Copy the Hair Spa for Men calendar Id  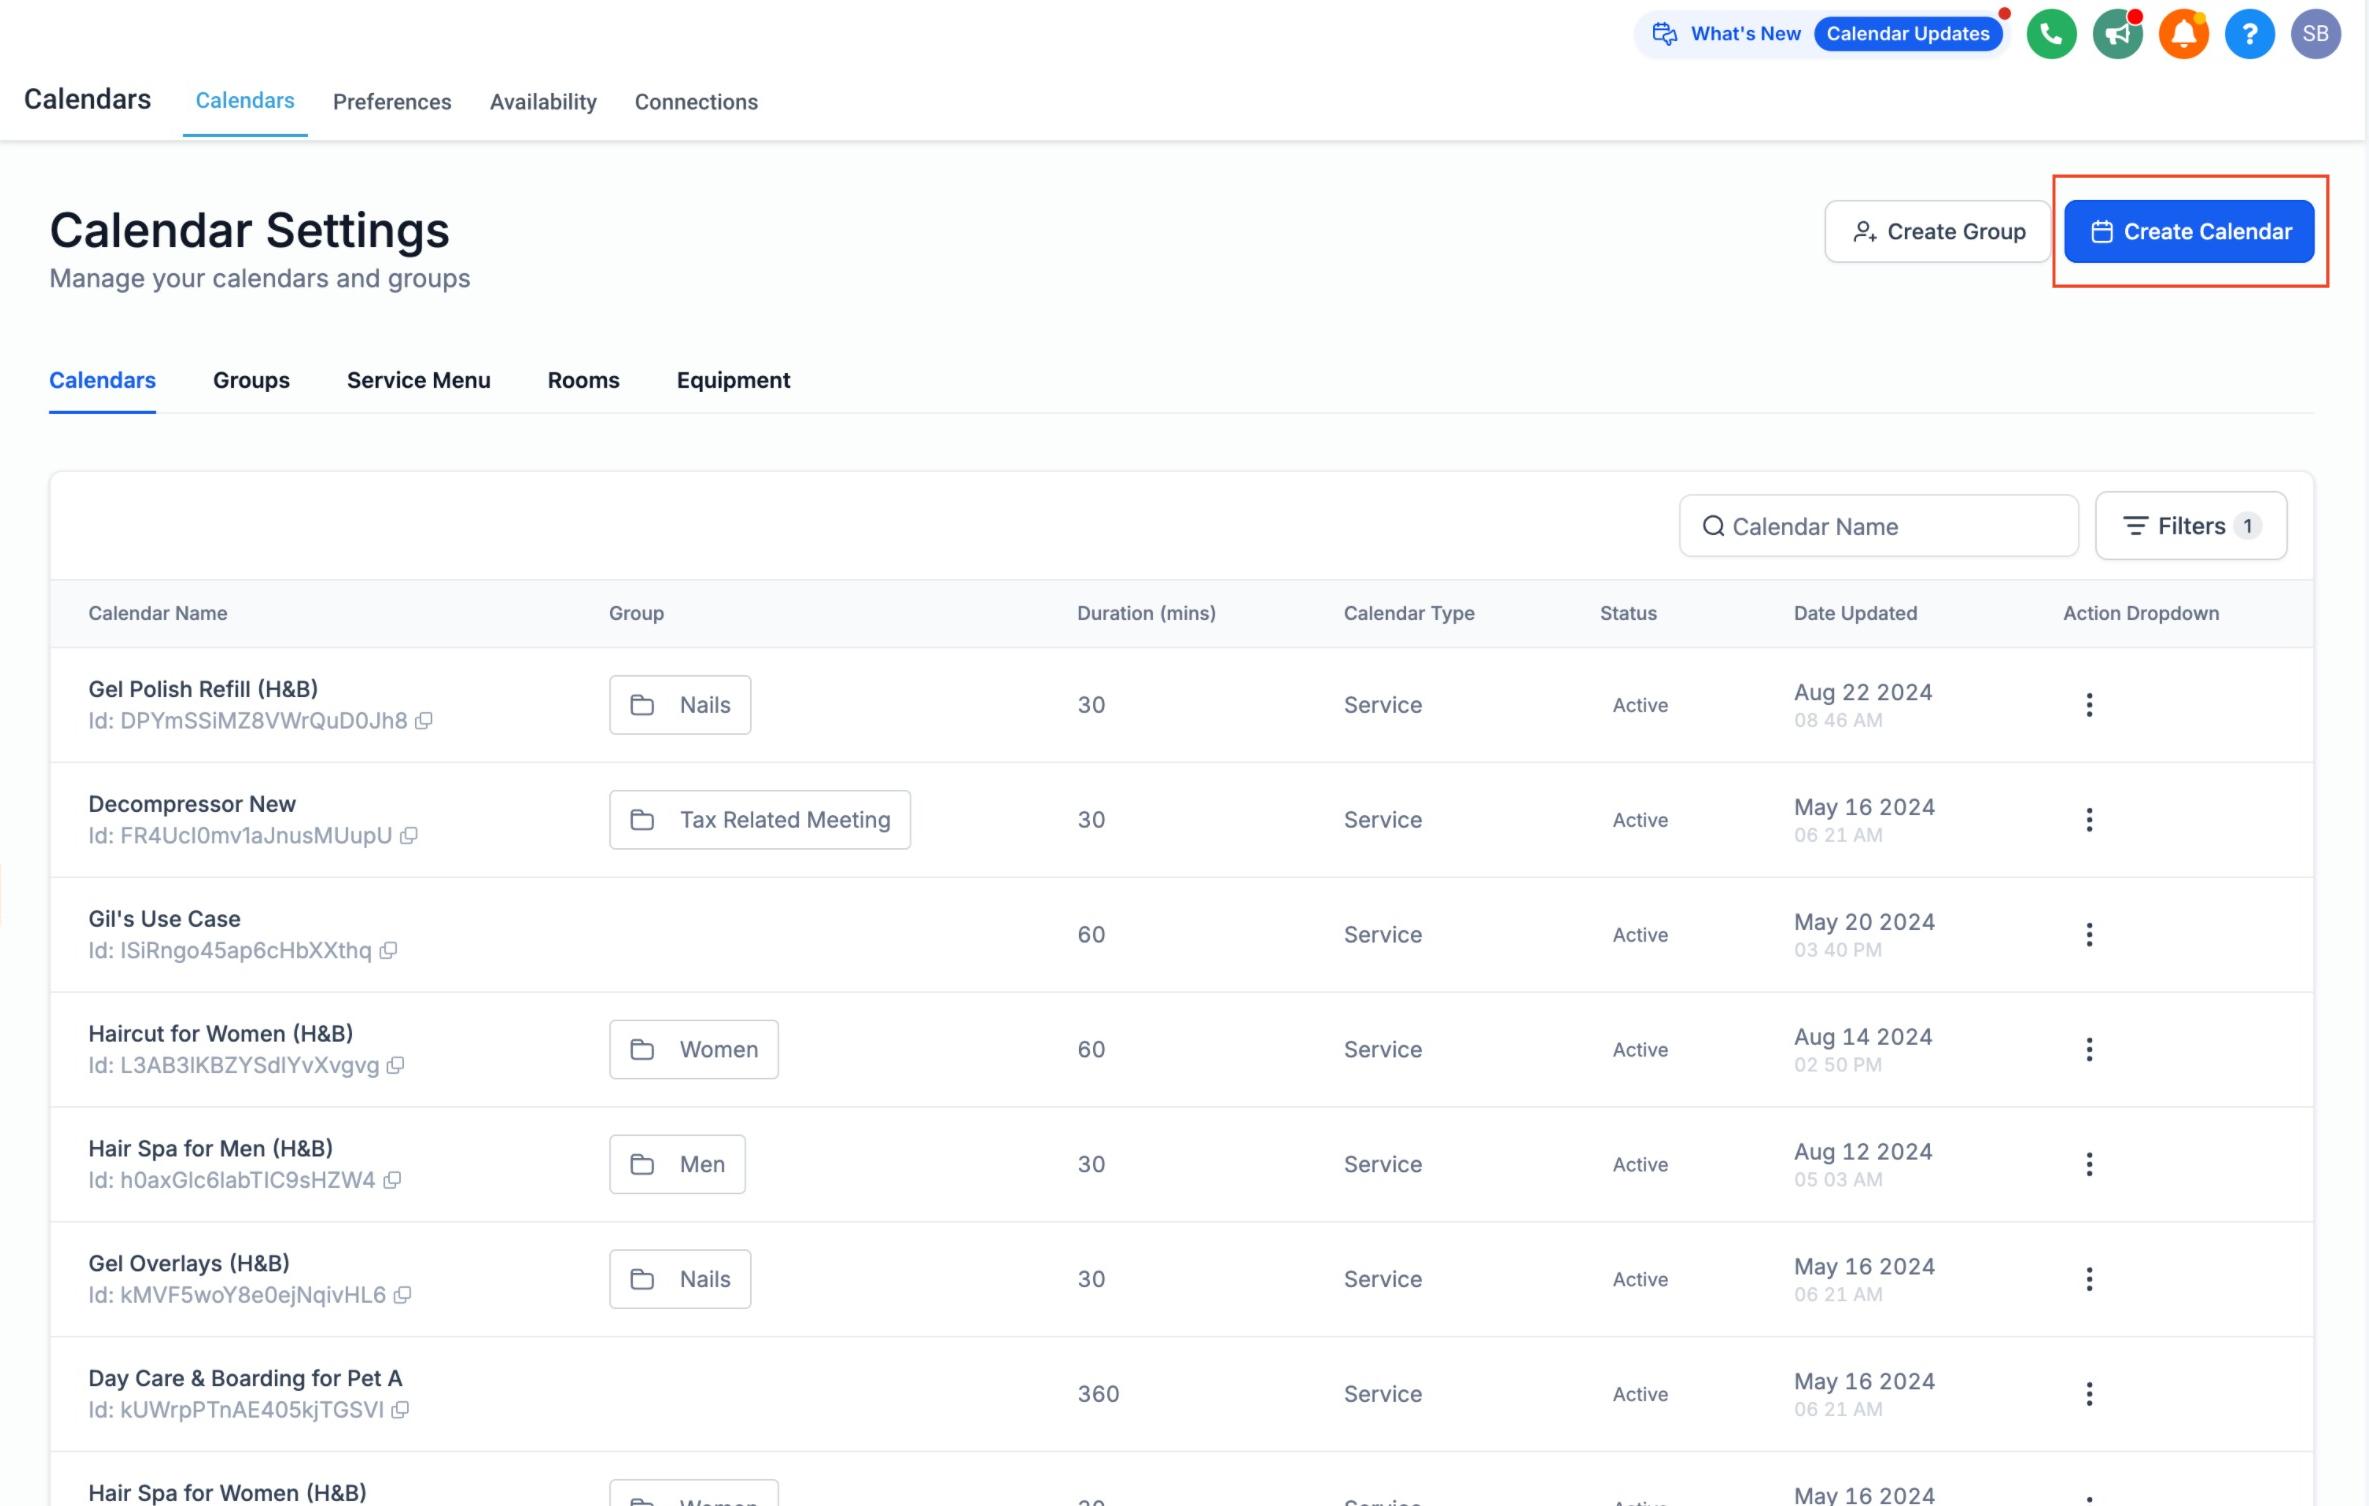click(x=392, y=1181)
